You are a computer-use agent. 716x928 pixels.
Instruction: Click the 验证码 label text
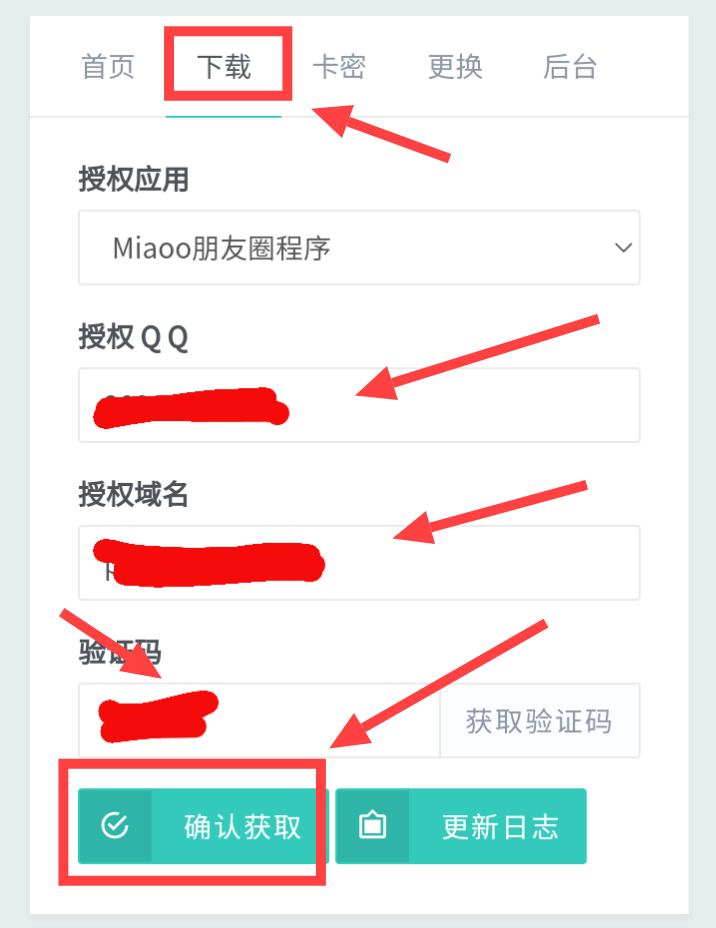tap(120, 652)
